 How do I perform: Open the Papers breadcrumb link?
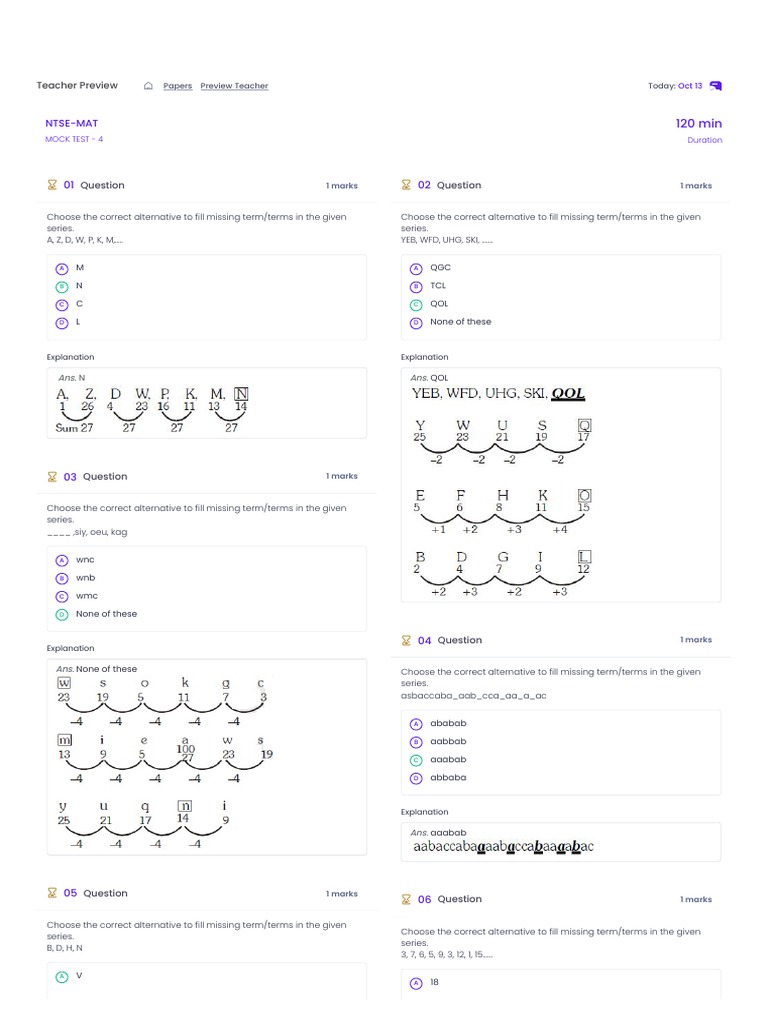(x=178, y=86)
